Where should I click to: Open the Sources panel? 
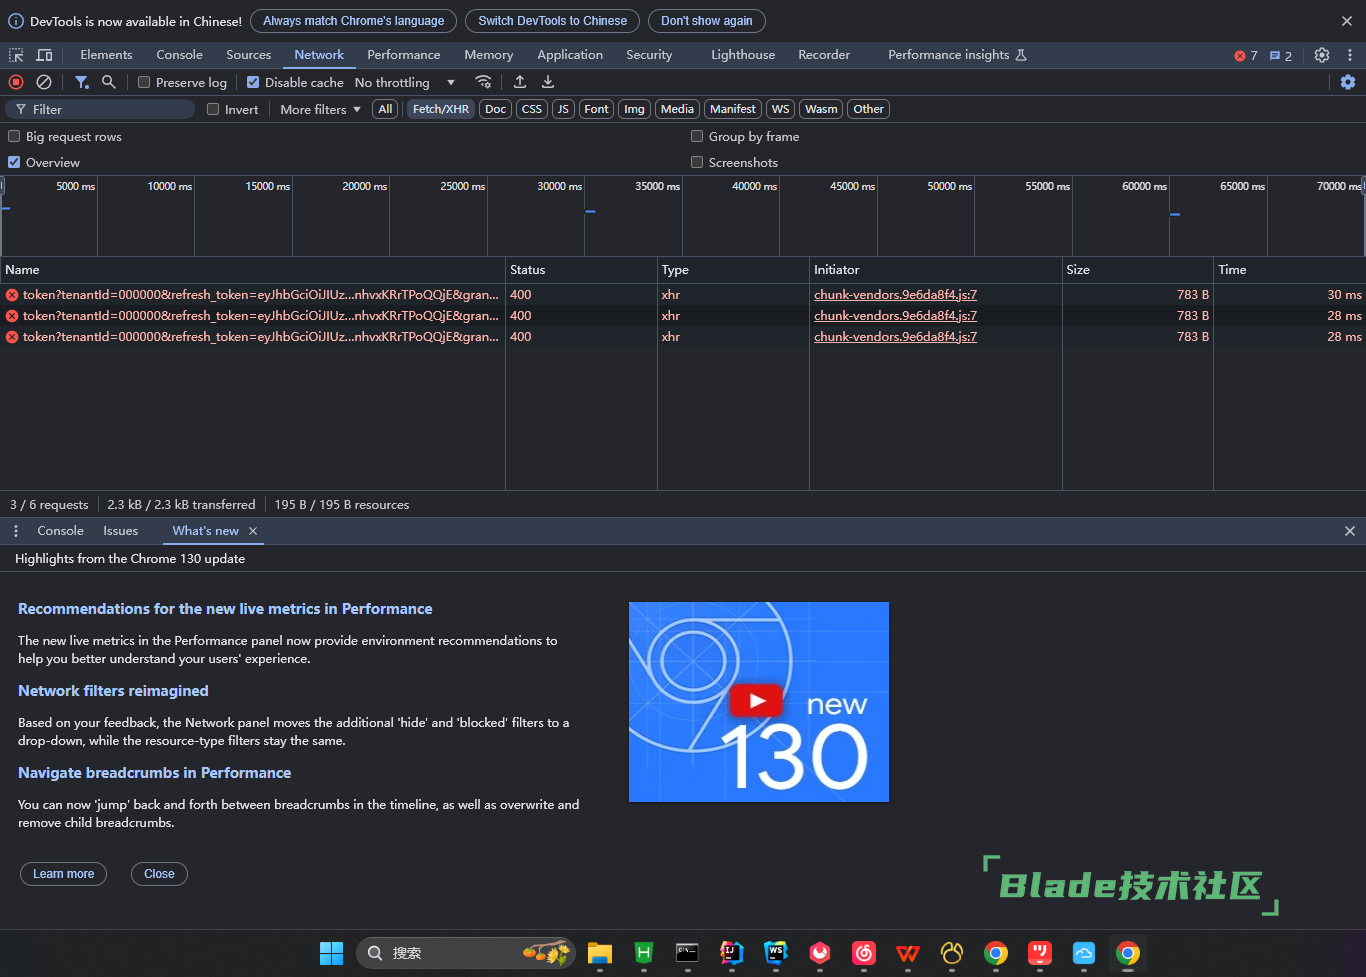point(249,55)
